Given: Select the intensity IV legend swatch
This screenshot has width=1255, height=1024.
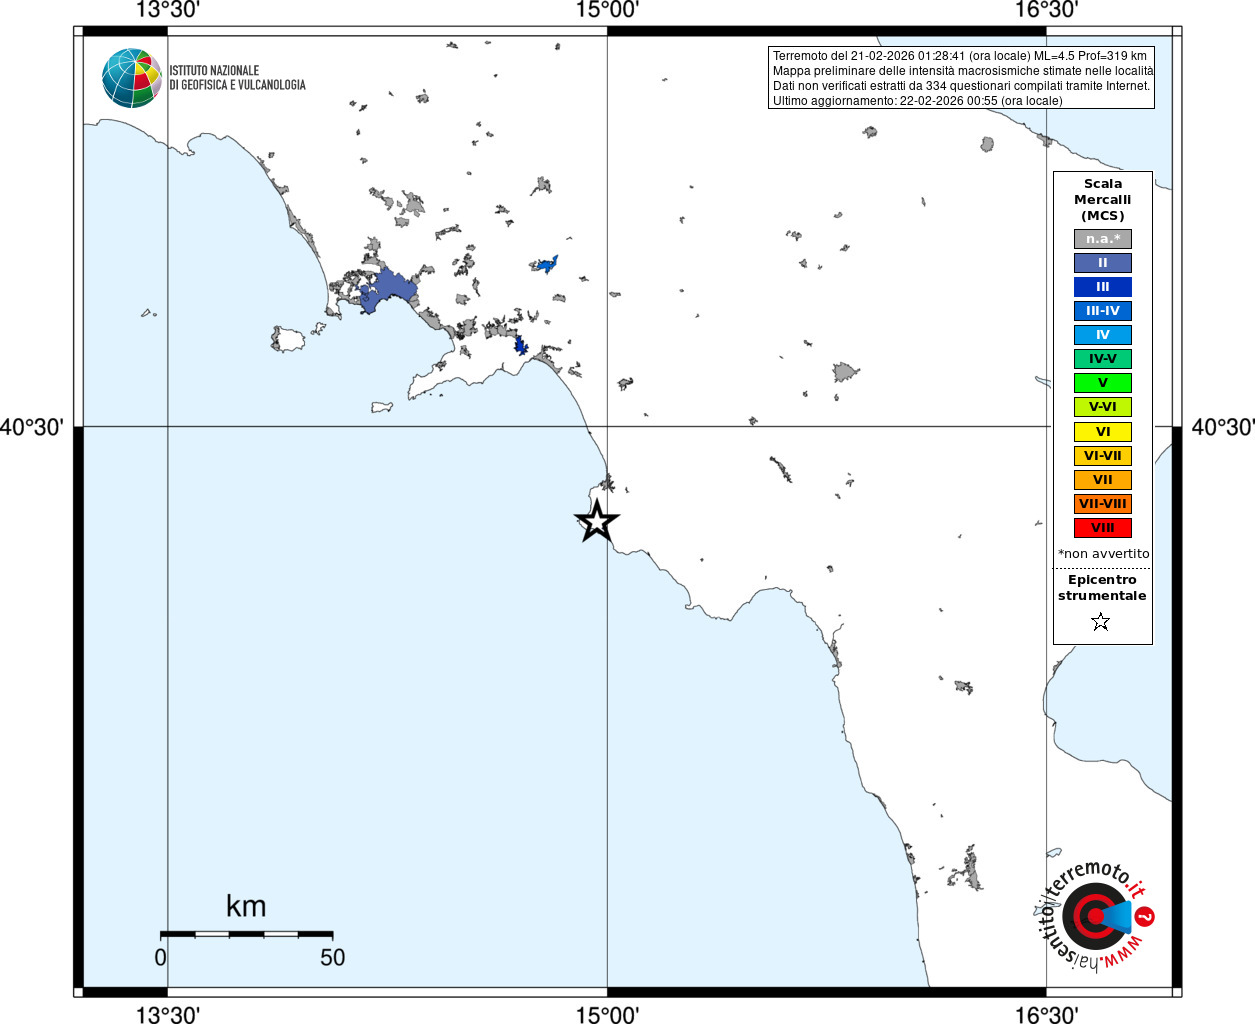Looking at the screenshot, I should [x=1103, y=335].
